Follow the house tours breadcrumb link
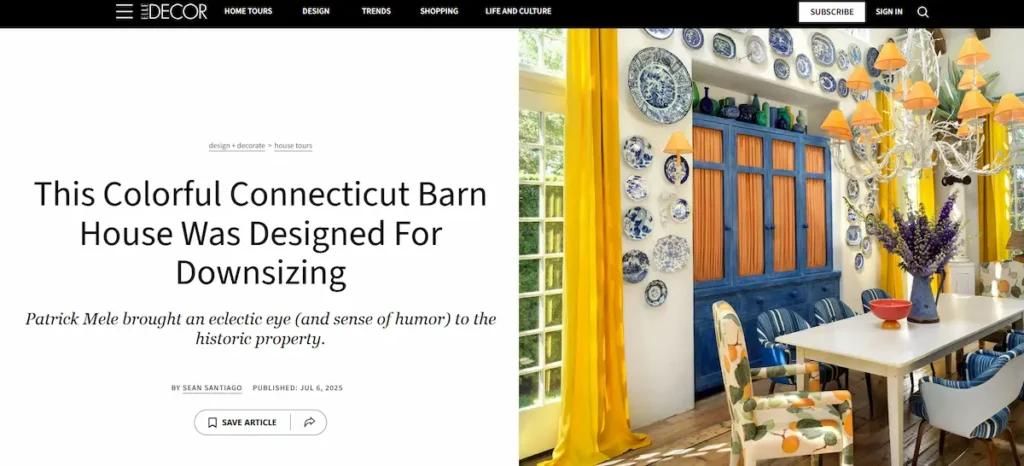Image resolution: width=1024 pixels, height=466 pixels. click(293, 146)
